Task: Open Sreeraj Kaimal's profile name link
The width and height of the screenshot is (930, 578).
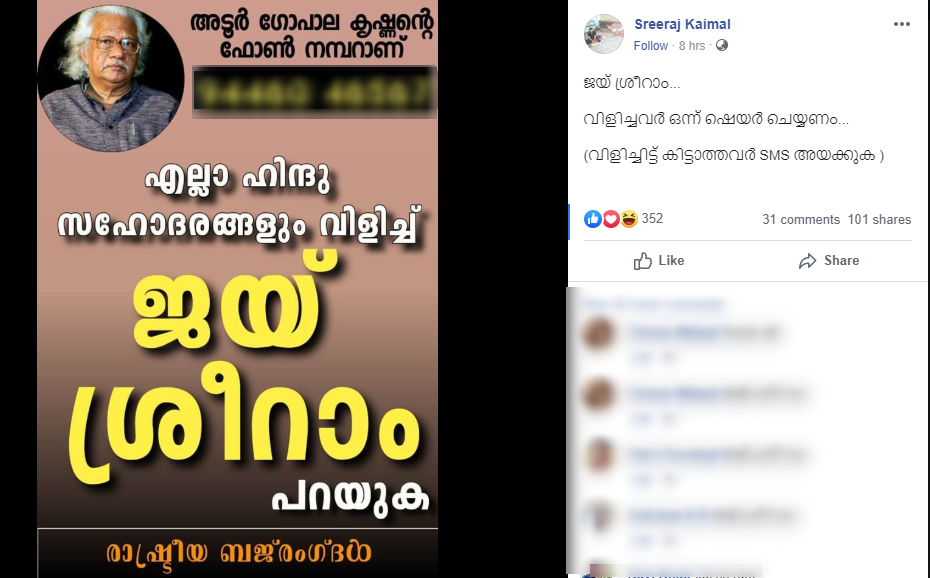Action: [682, 24]
